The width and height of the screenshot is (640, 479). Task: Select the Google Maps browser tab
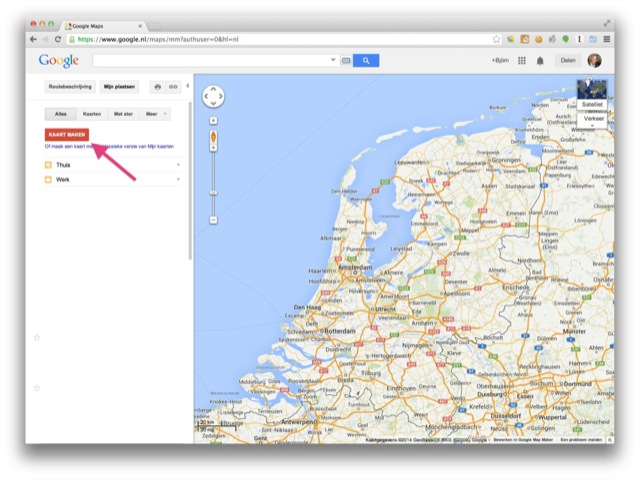point(101,26)
